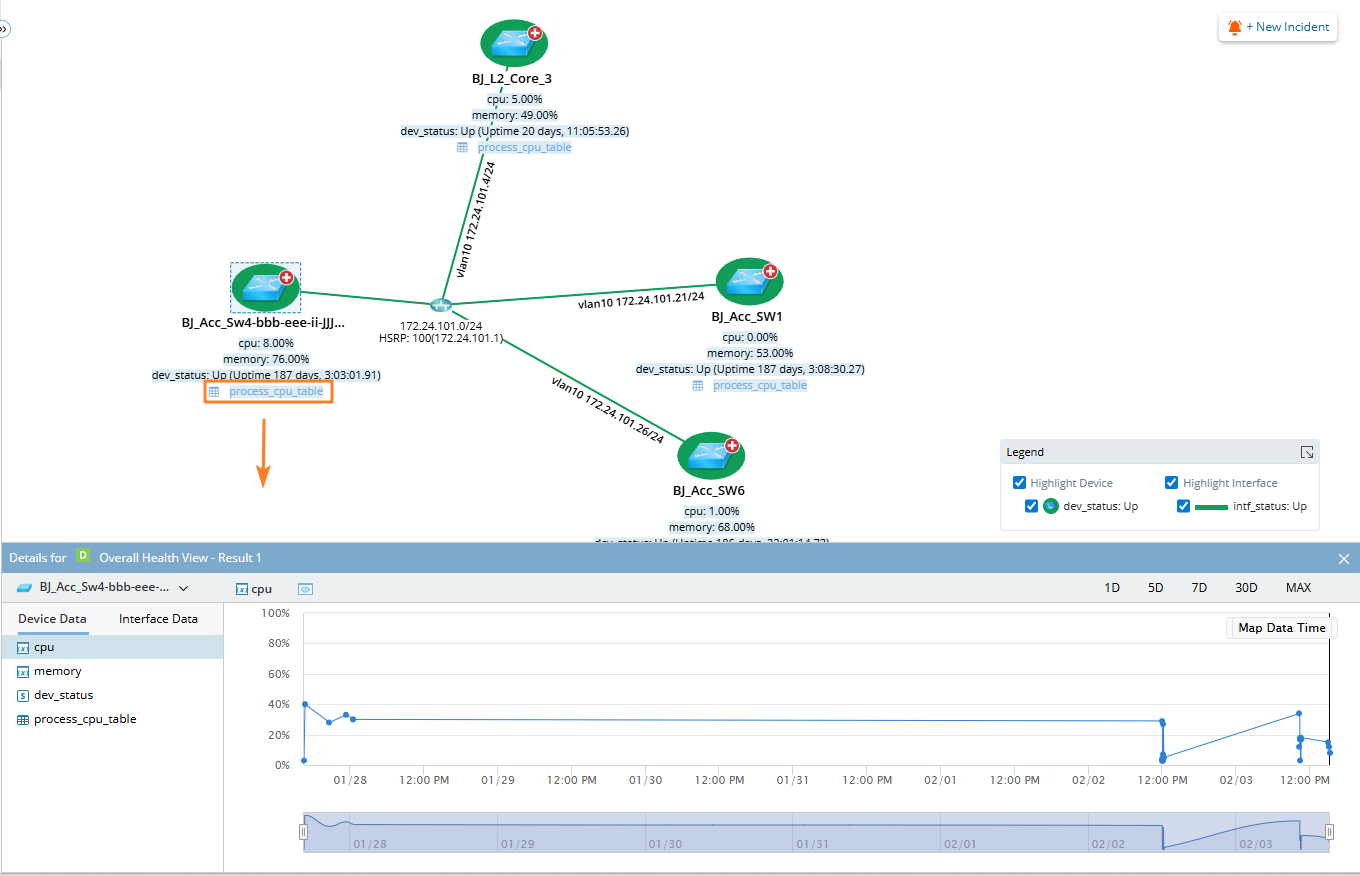Click the BJ_Acc_SW6 device name label
The width and height of the screenshot is (1360, 876).
pyautogui.click(x=708, y=491)
